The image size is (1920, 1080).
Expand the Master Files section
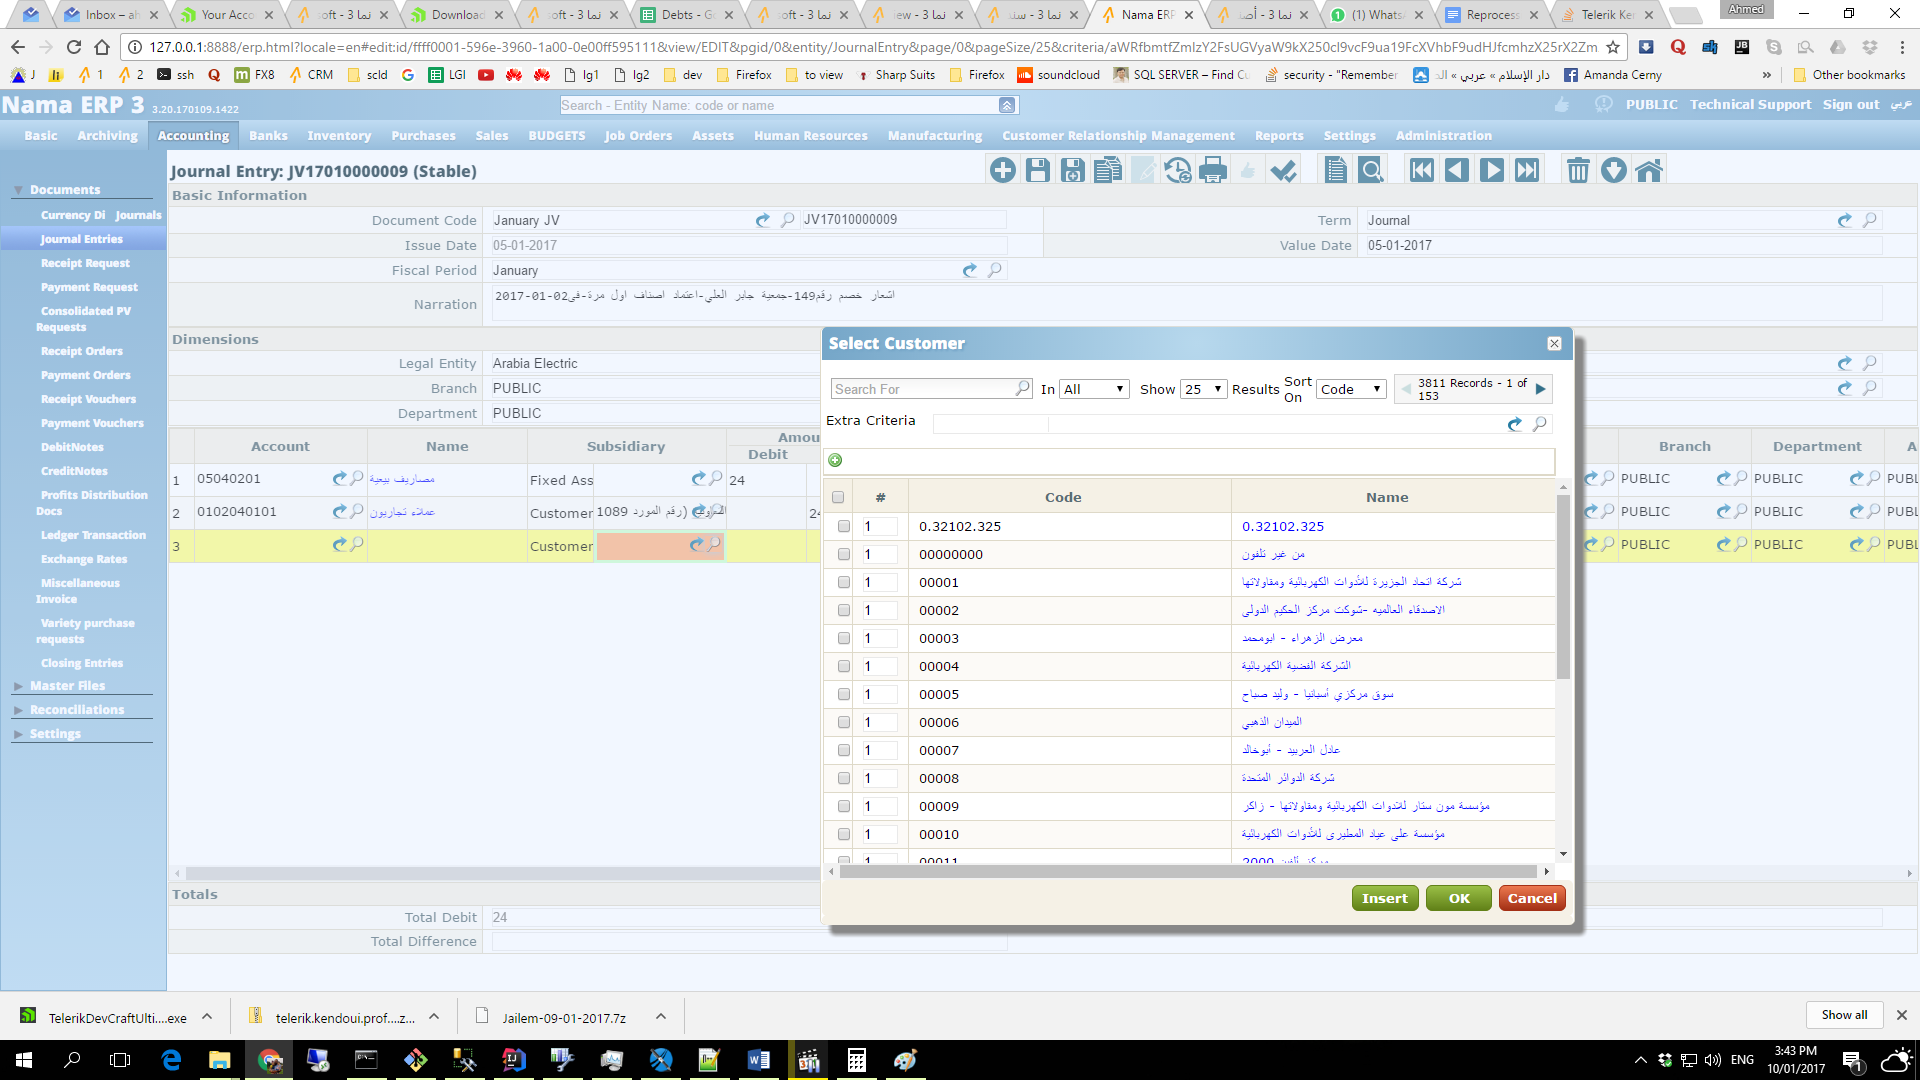(67, 686)
